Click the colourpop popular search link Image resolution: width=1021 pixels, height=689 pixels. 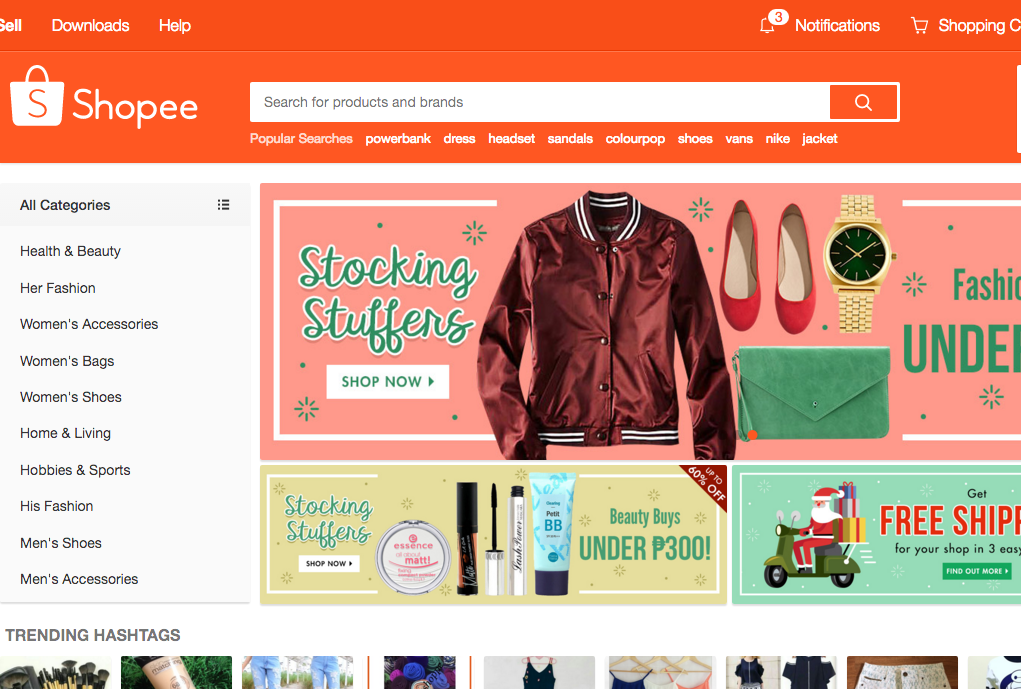click(635, 138)
